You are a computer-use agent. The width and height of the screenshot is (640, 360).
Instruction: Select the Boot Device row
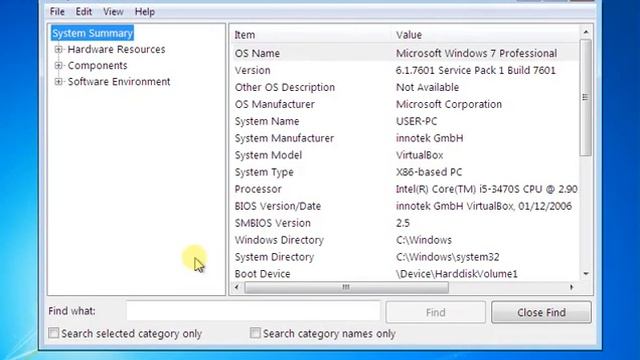click(405, 274)
